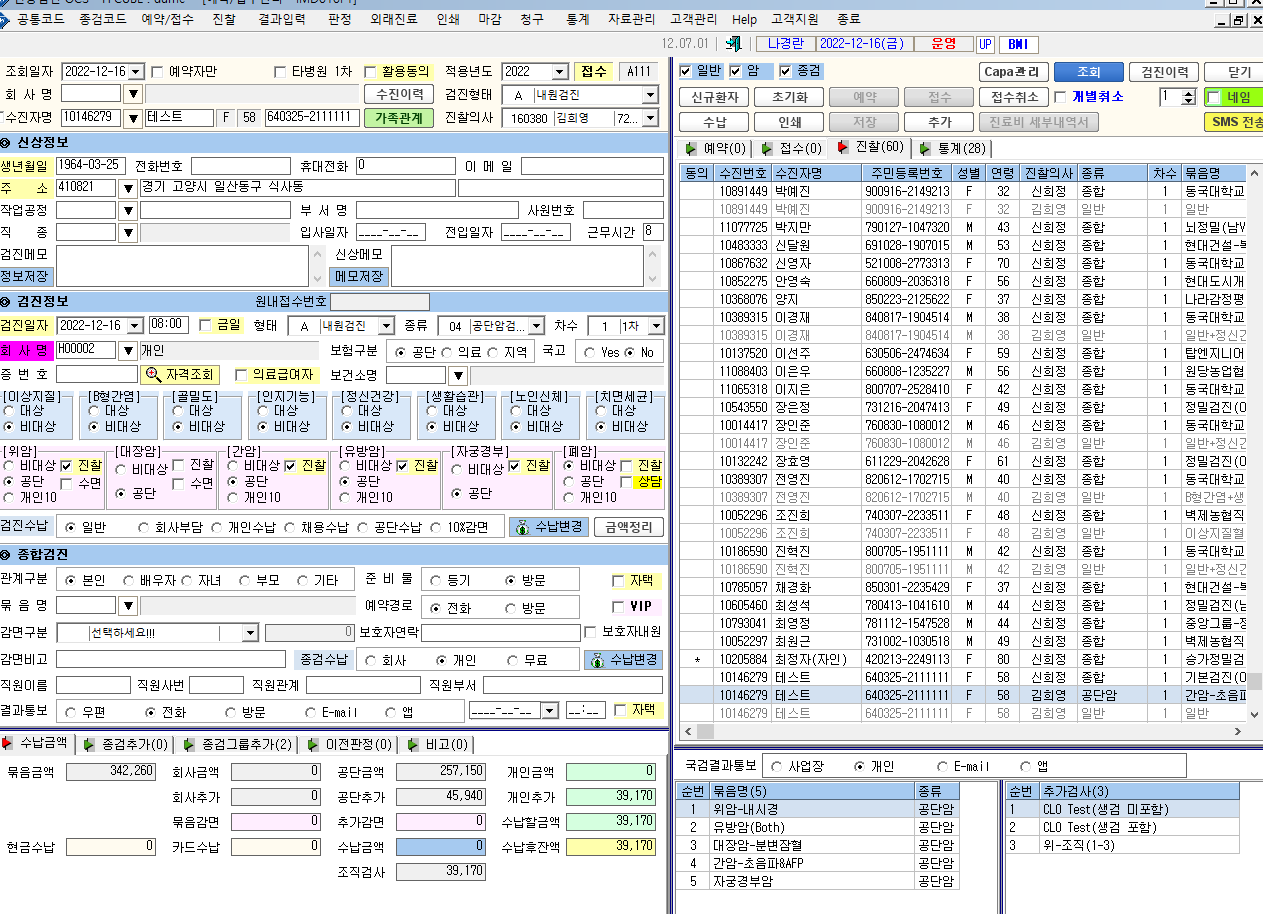Open the 예약(0) tab with green flag
This screenshot has width=1263, height=914.
(715, 149)
